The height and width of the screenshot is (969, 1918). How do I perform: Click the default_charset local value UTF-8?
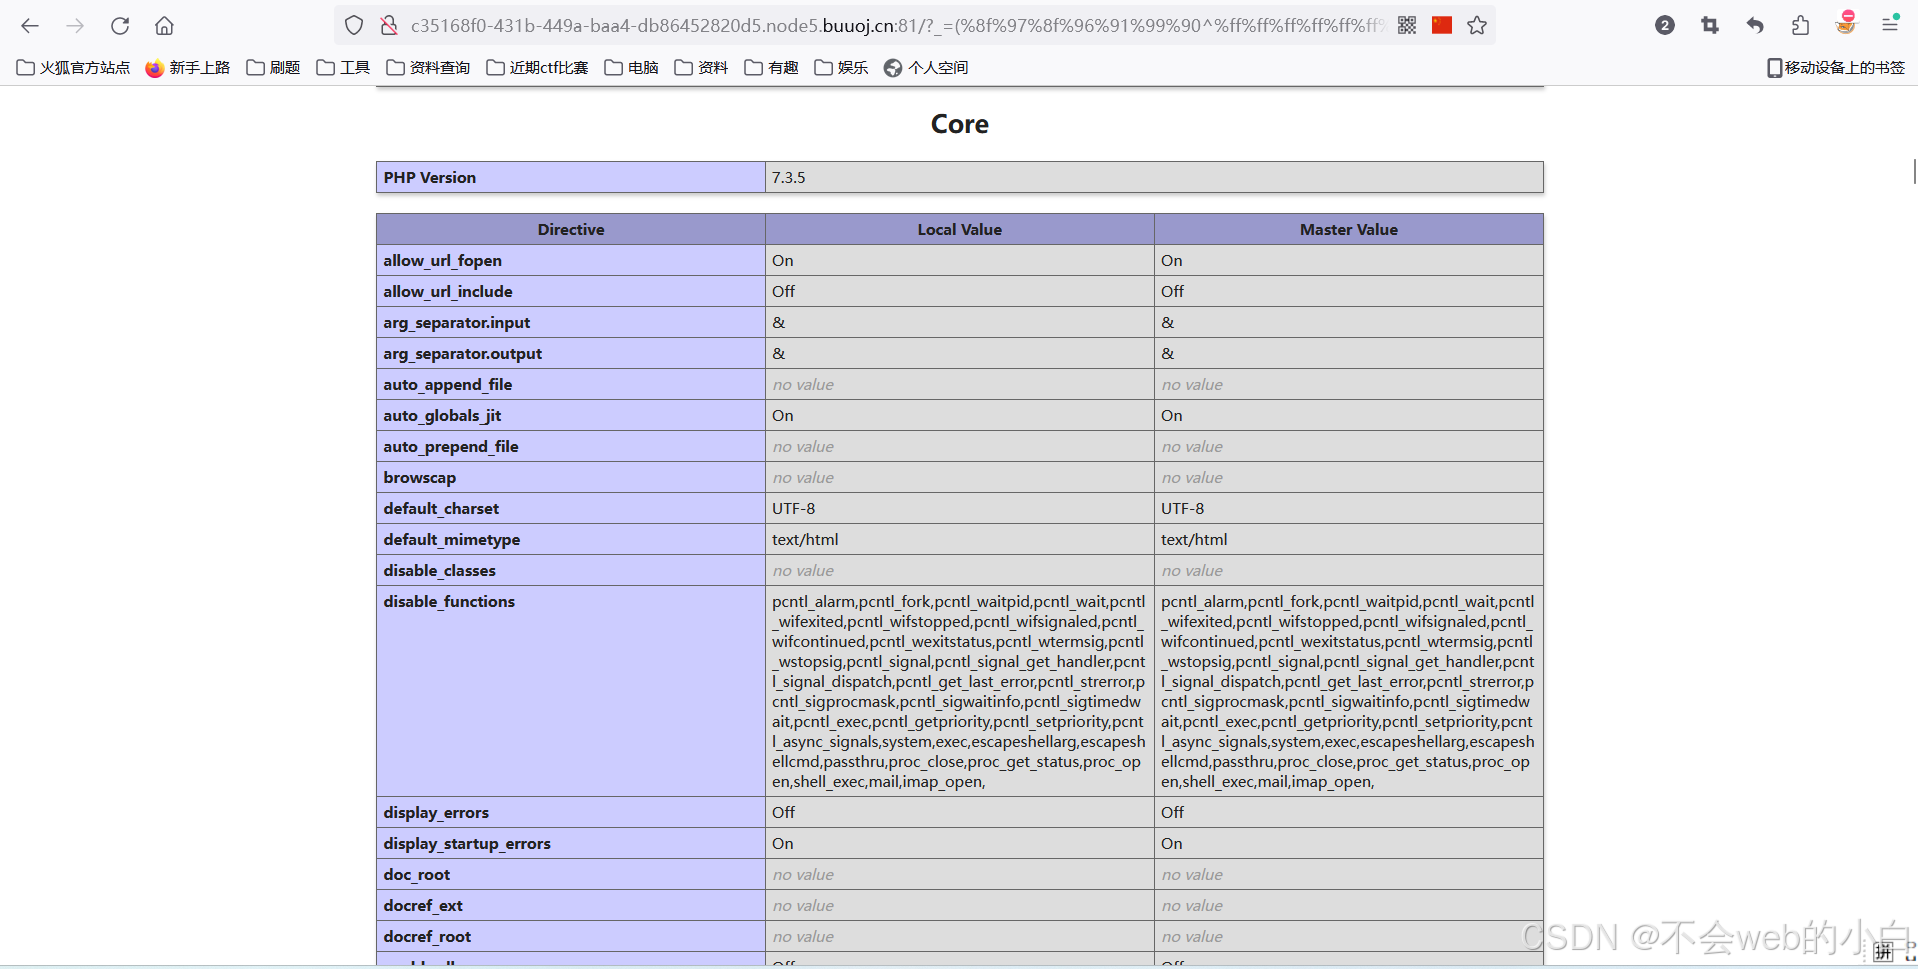click(793, 508)
